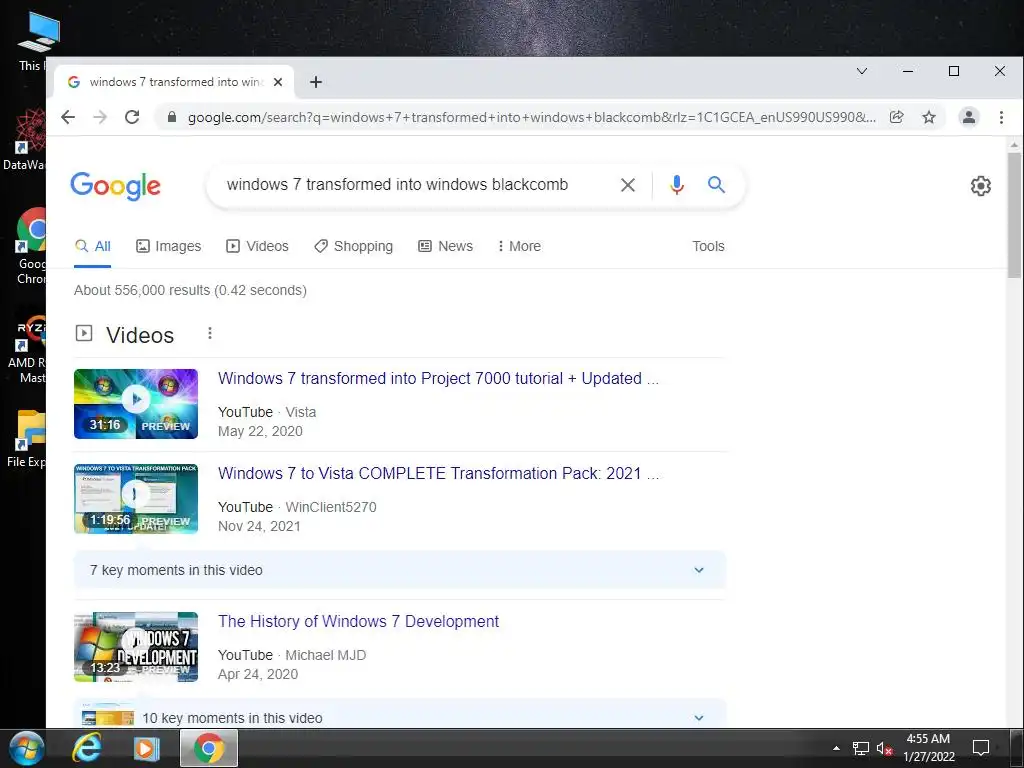Open Google quick settings gear
Image resolution: width=1024 pixels, height=768 pixels.
point(980,186)
